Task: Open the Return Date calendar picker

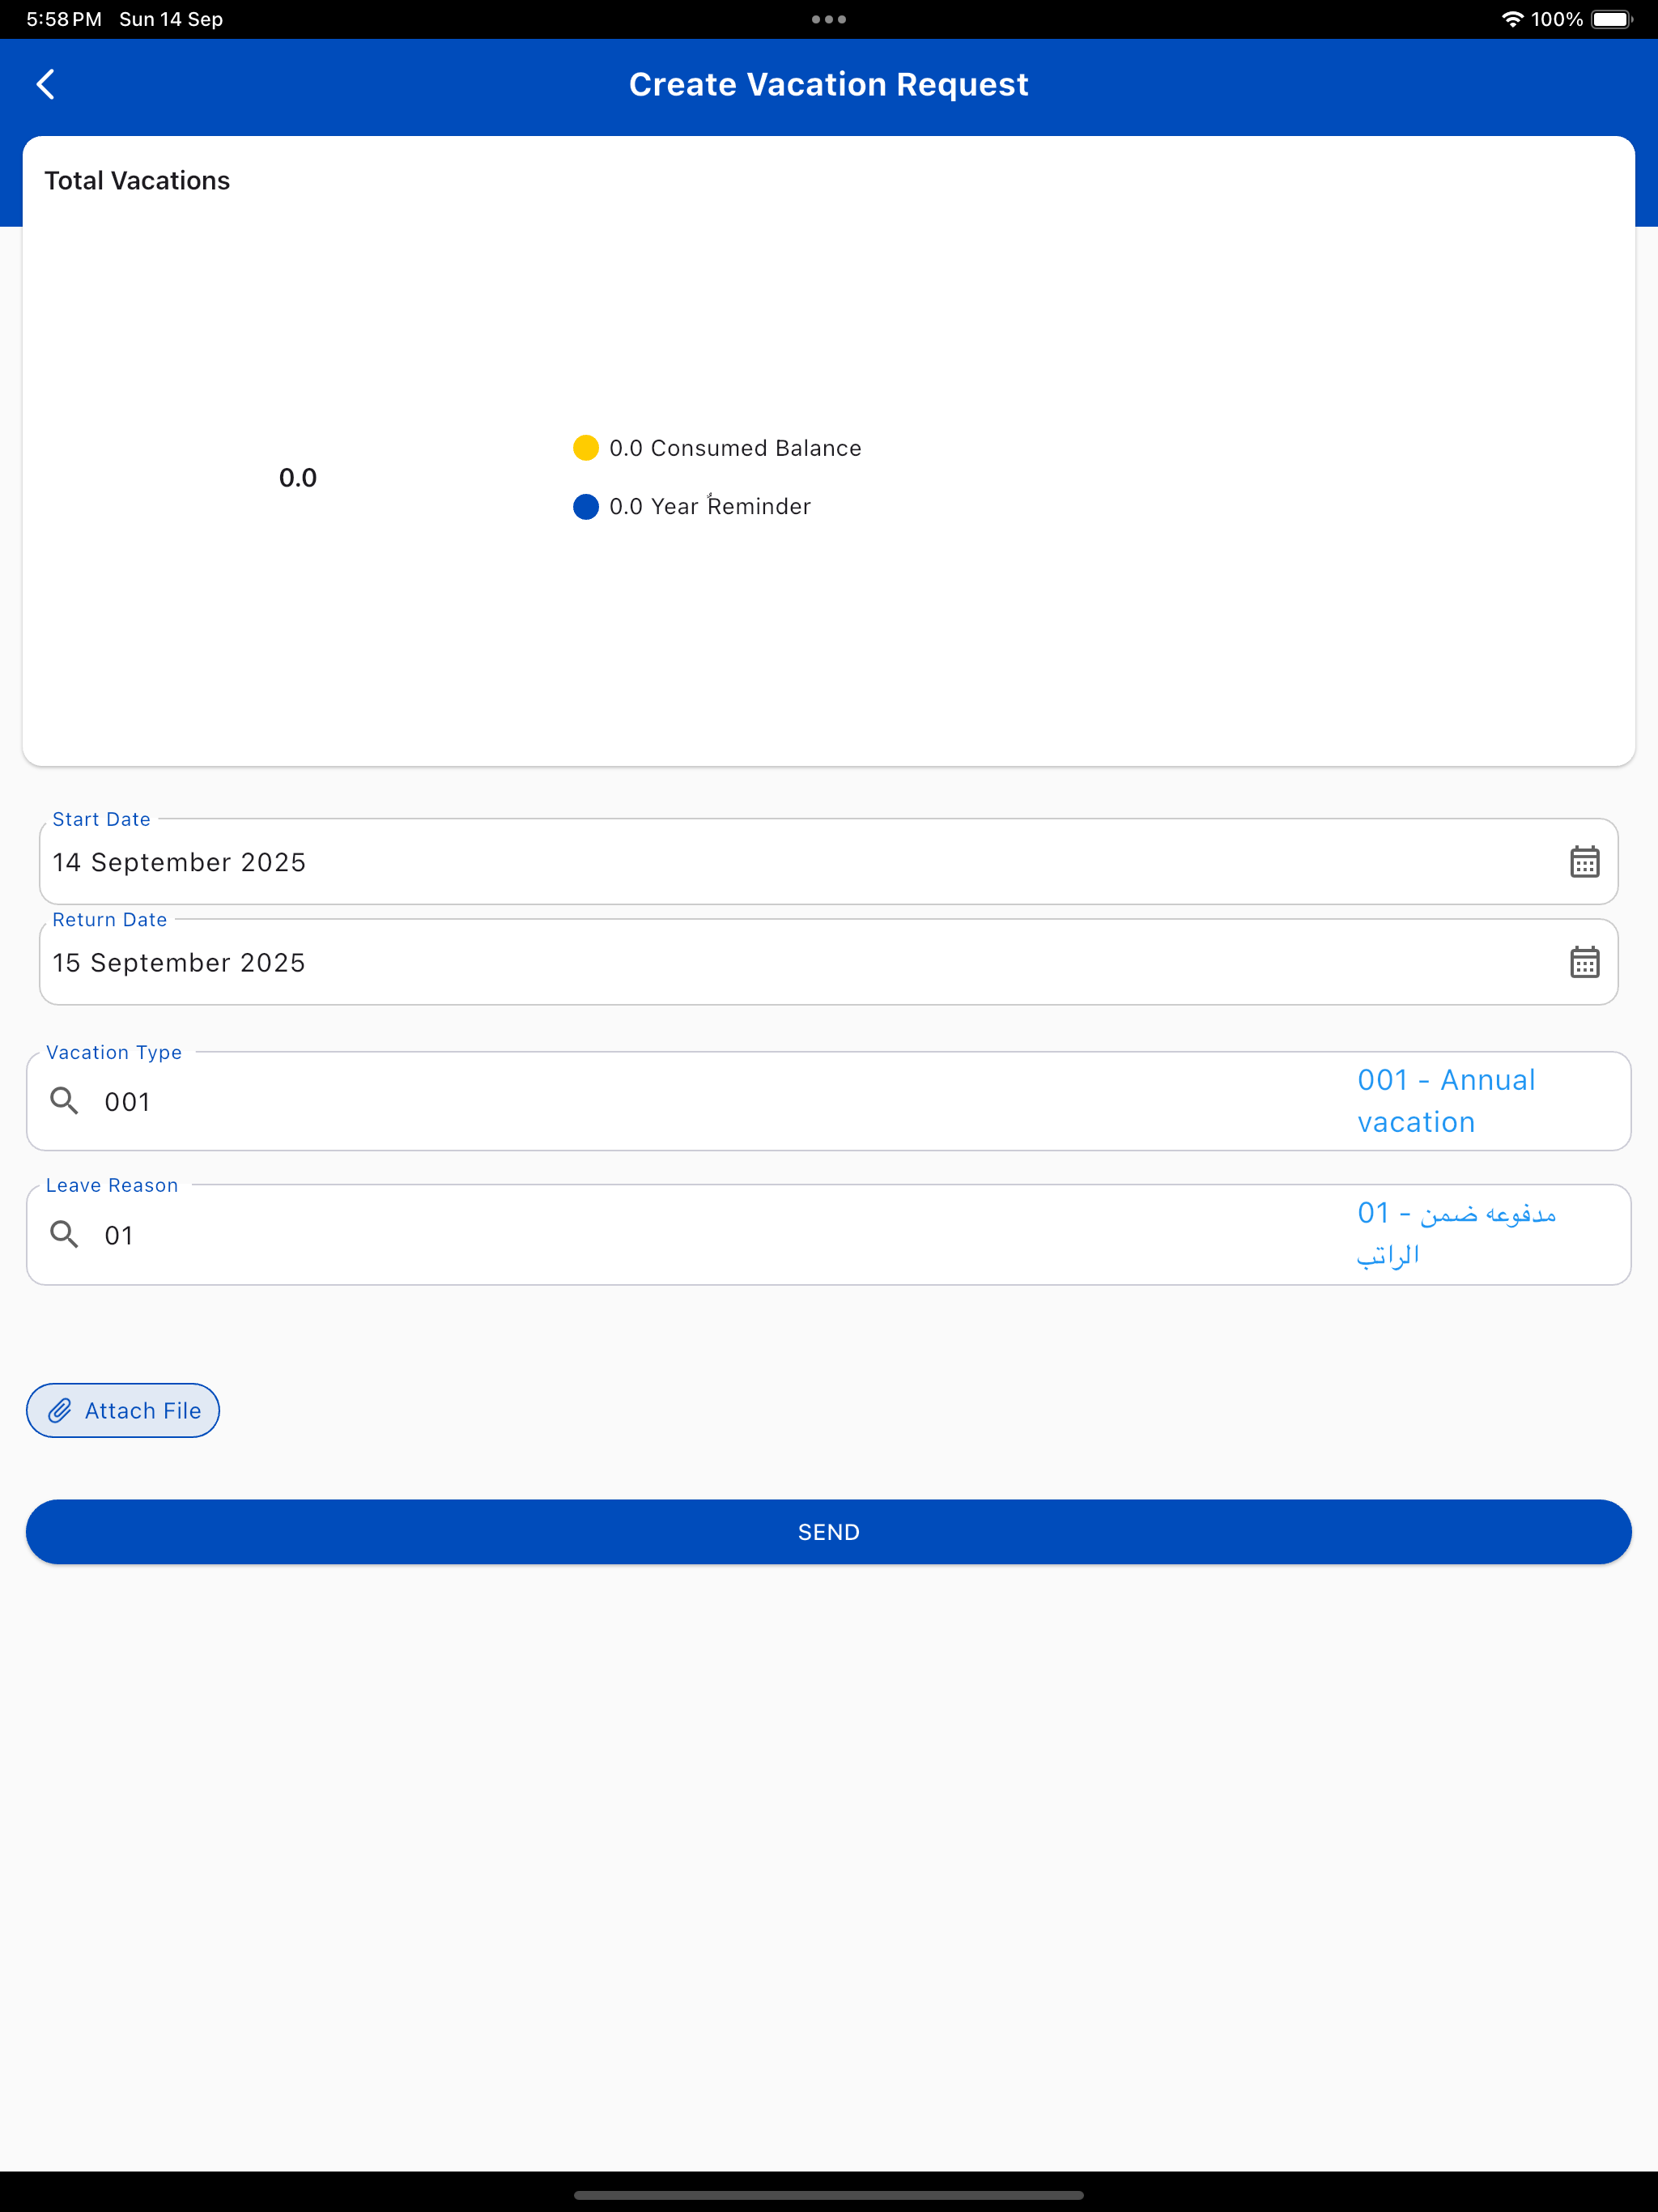Action: click(1584, 962)
